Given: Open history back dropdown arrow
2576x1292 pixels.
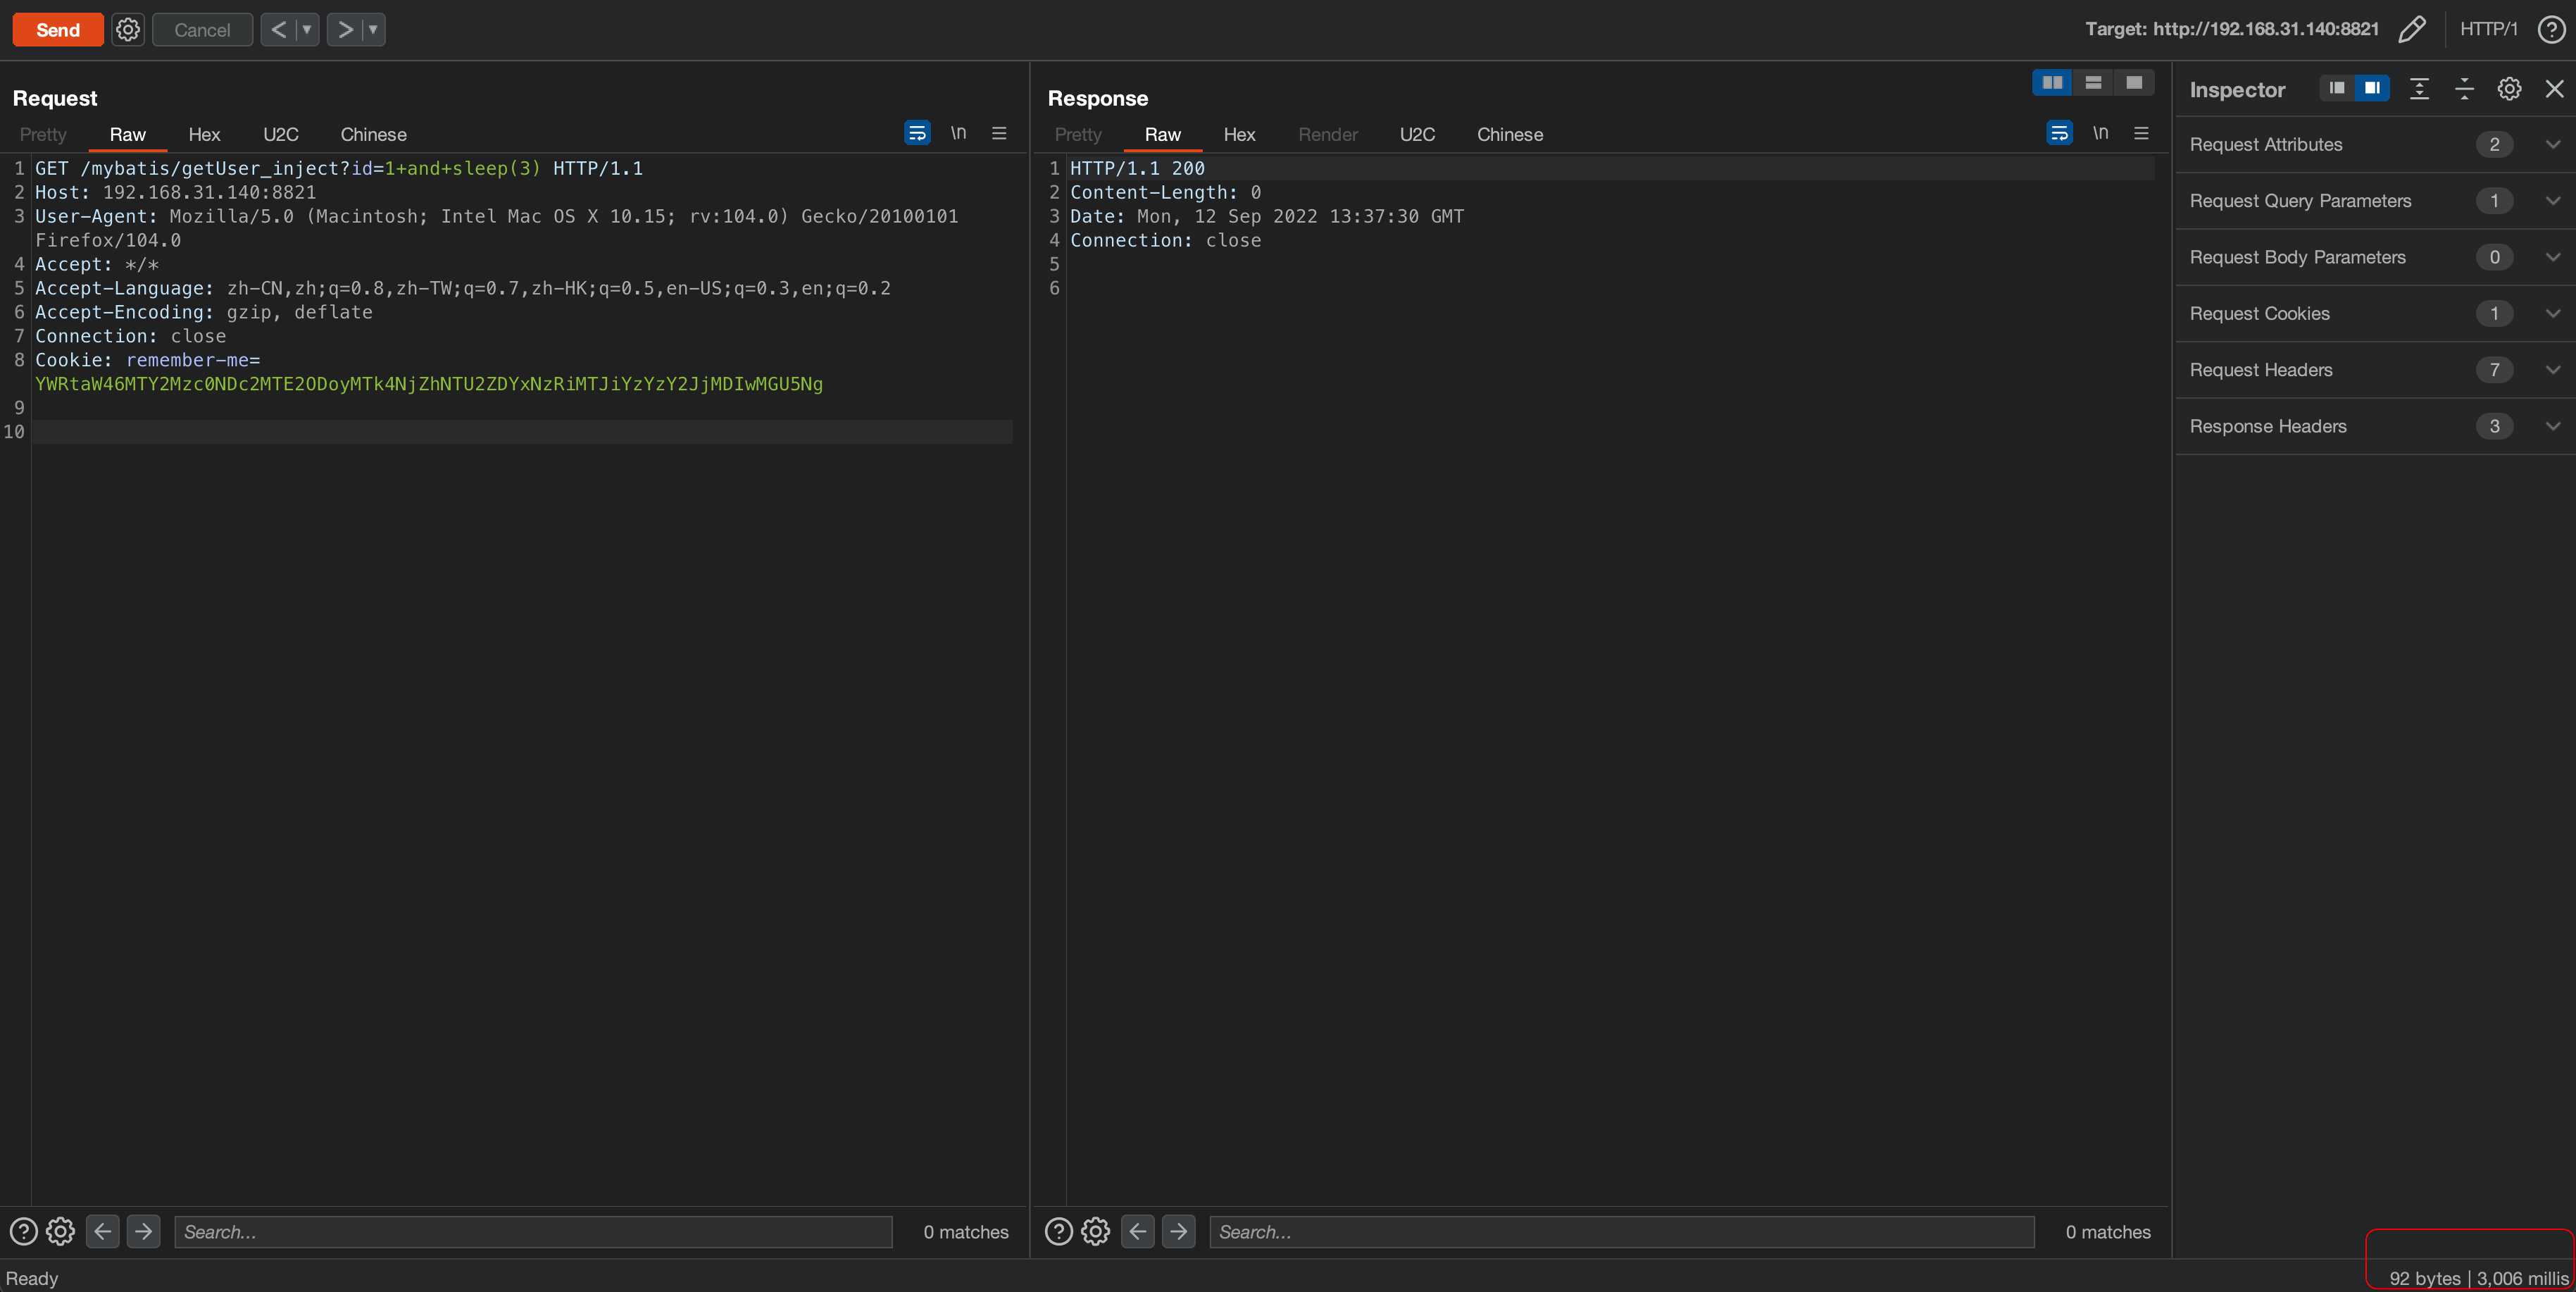Looking at the screenshot, I should point(307,30).
